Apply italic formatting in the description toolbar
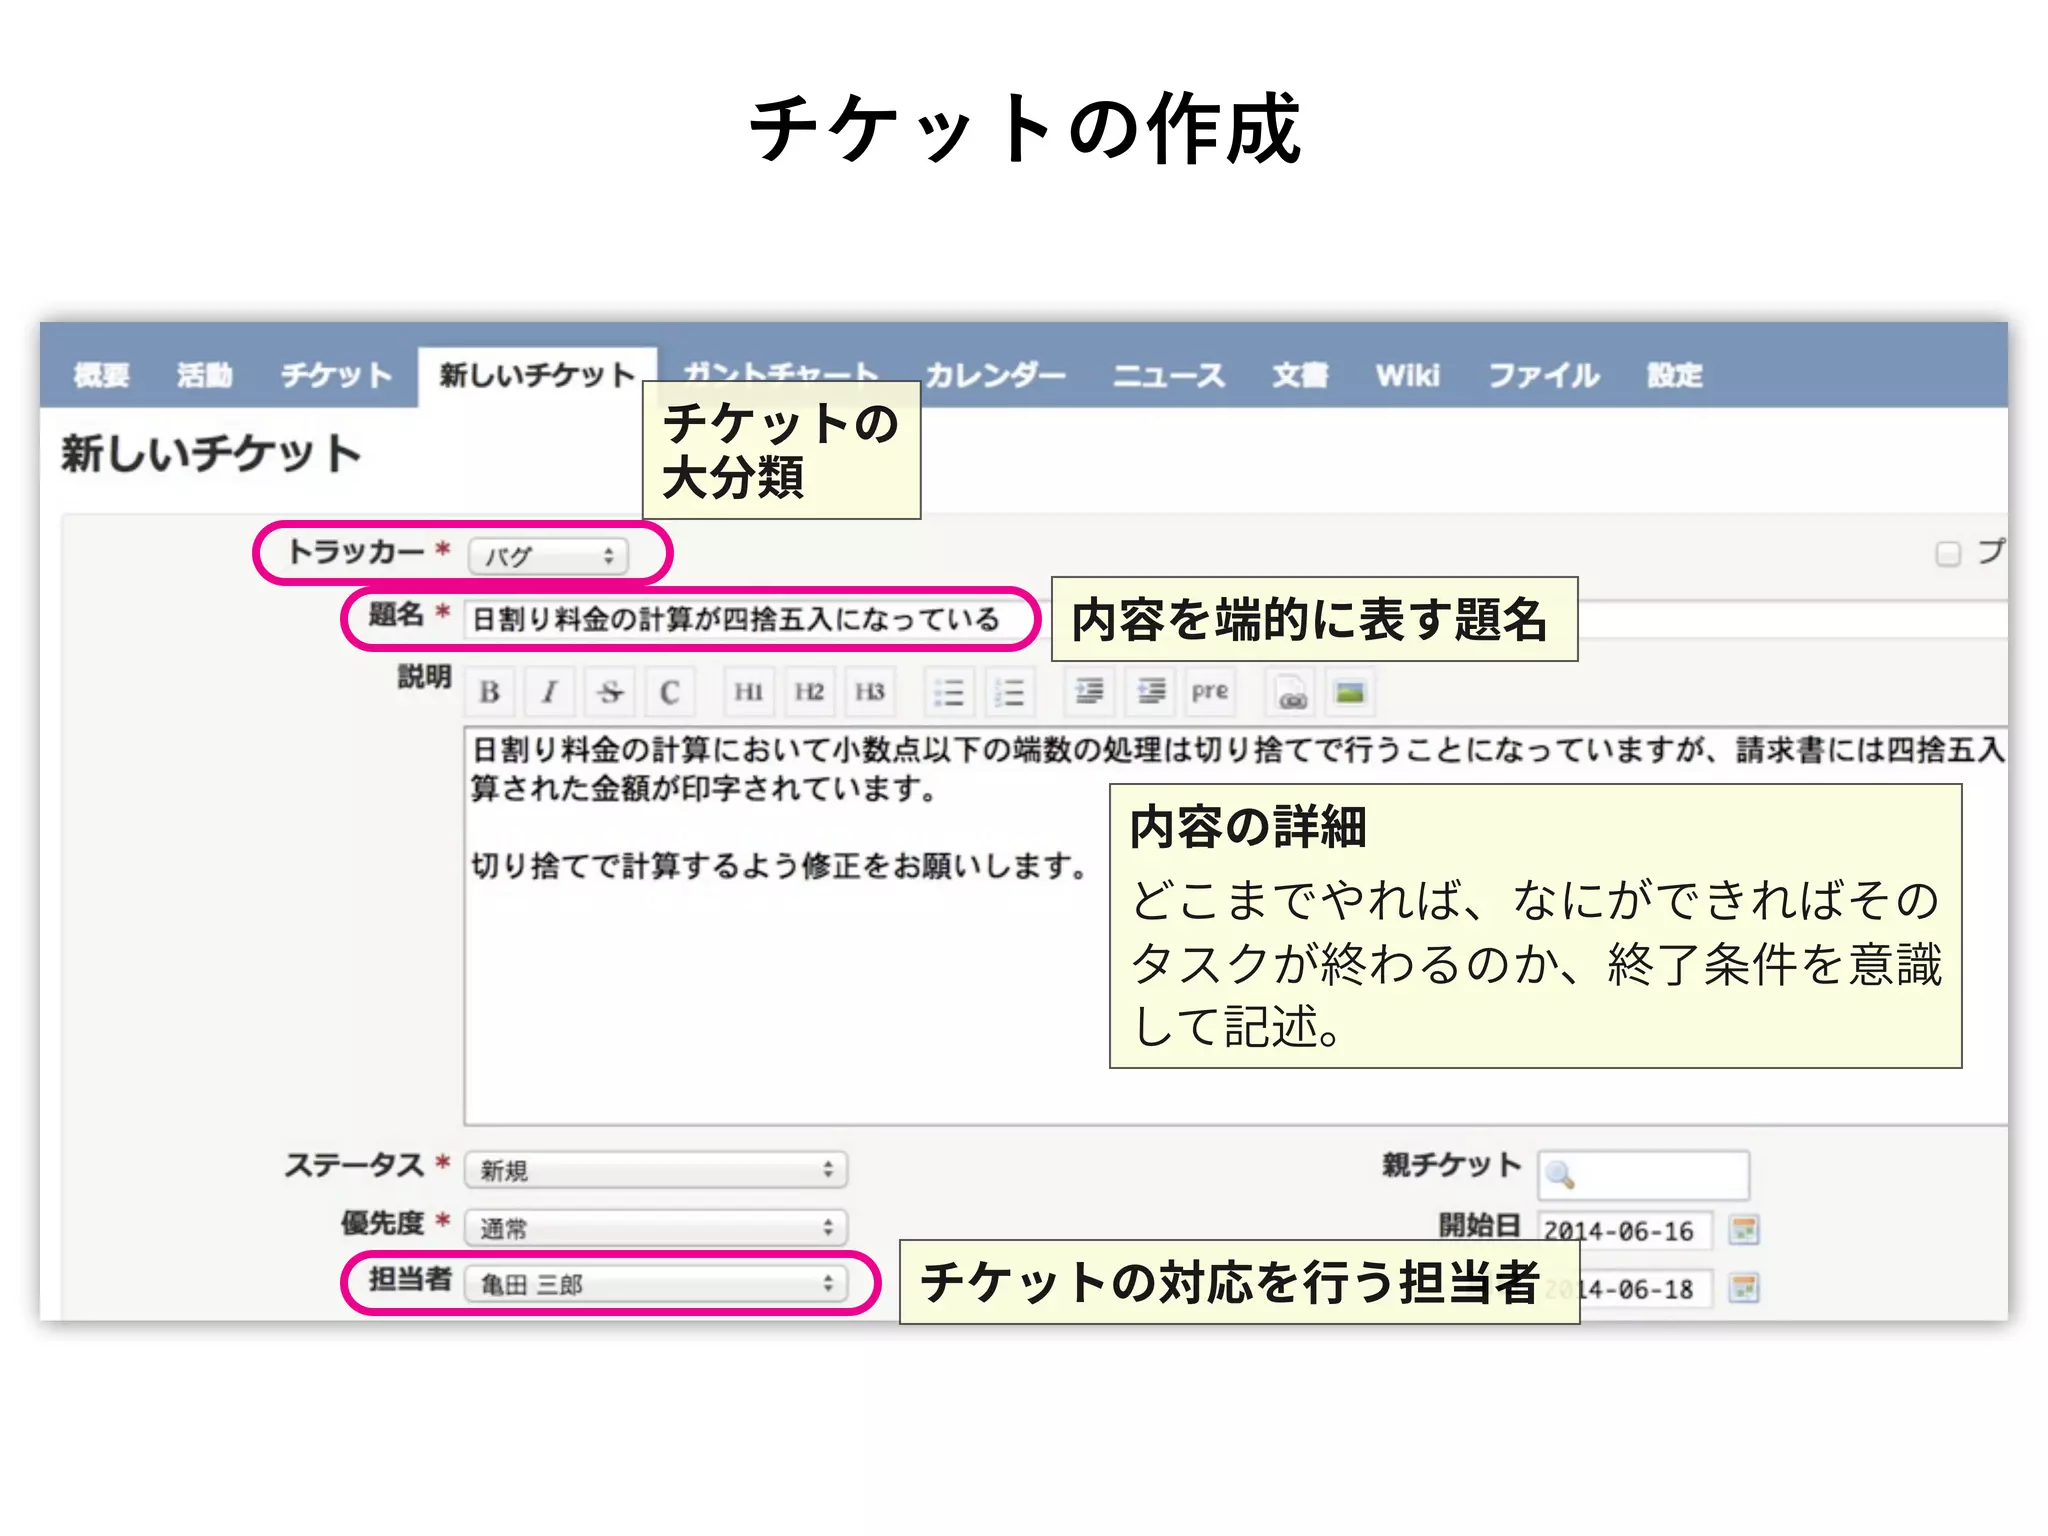 tap(549, 692)
